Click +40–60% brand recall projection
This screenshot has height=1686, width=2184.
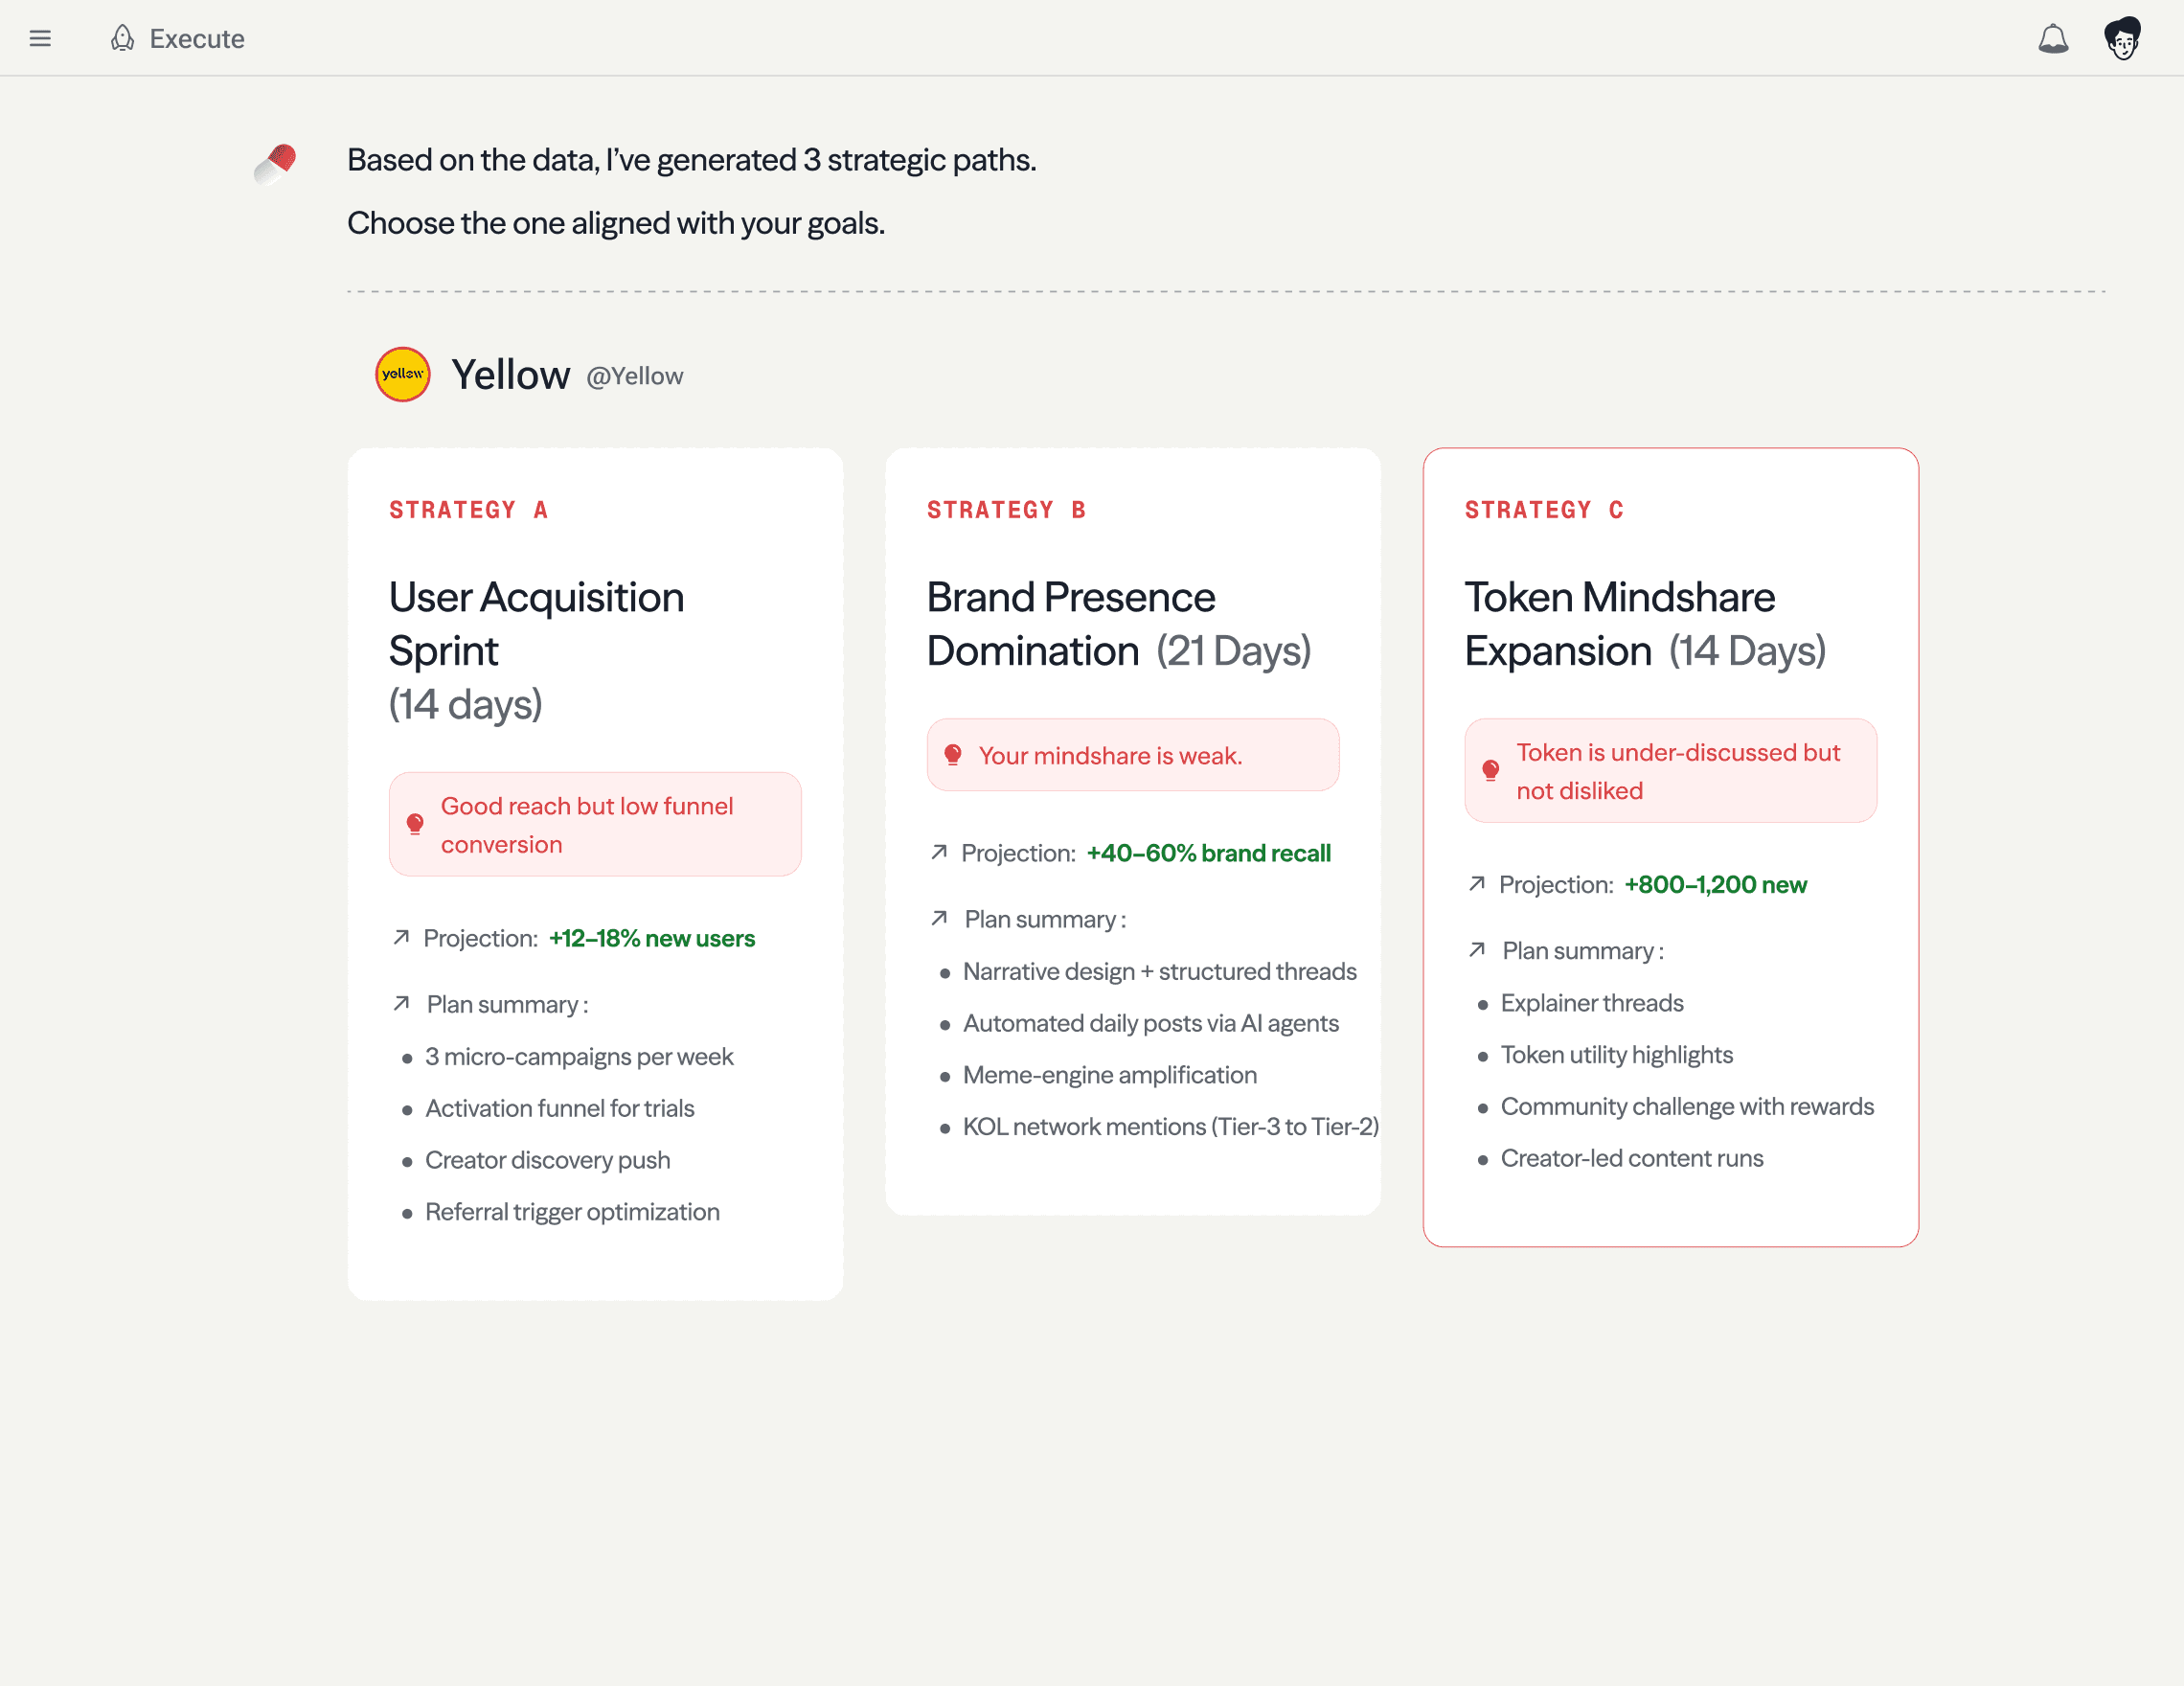1208,853
